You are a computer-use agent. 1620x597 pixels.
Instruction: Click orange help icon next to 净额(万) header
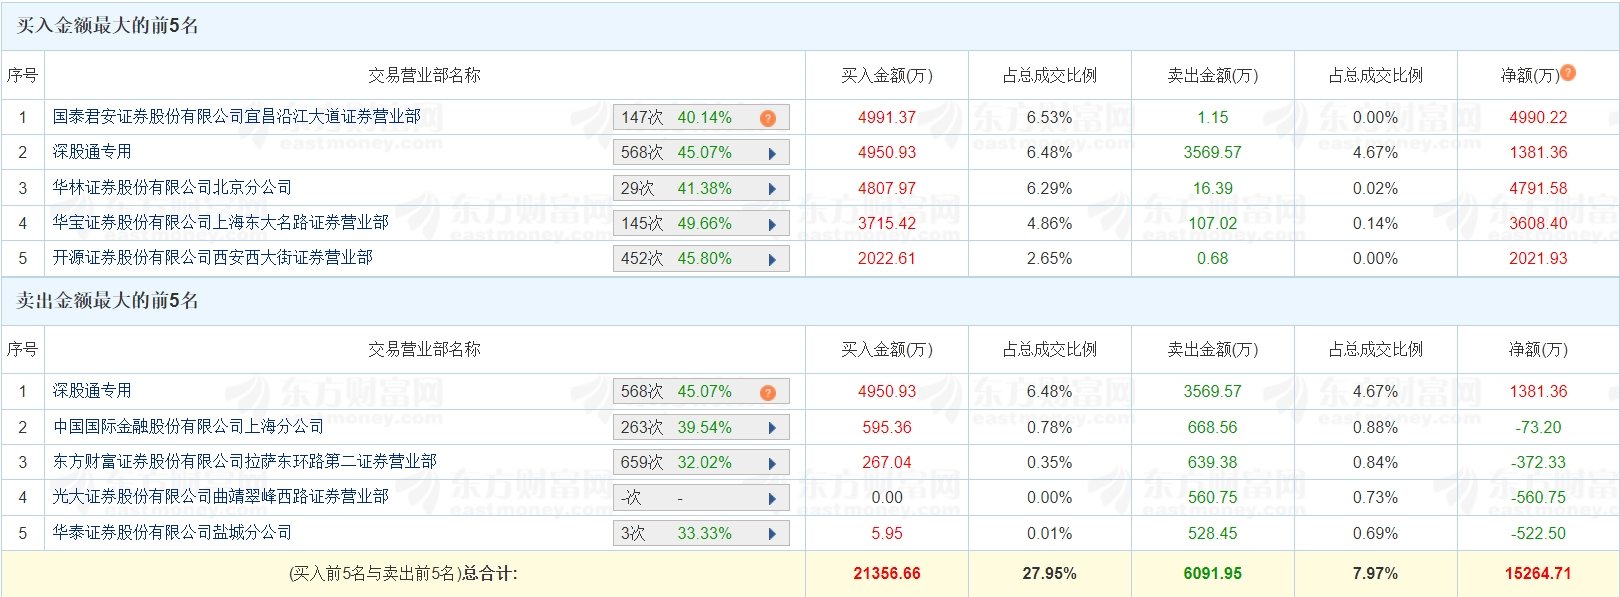tap(1568, 73)
